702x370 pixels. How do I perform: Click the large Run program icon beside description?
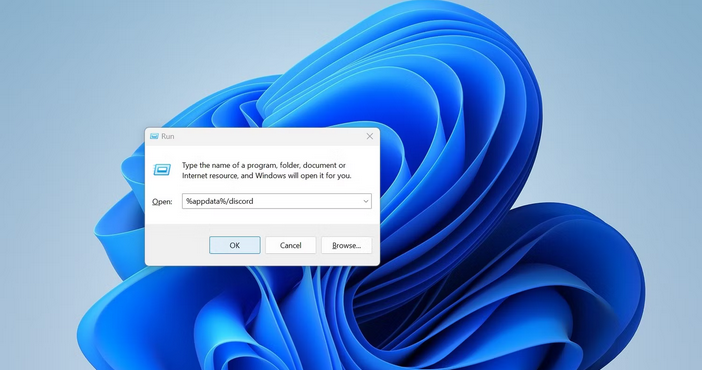click(162, 170)
